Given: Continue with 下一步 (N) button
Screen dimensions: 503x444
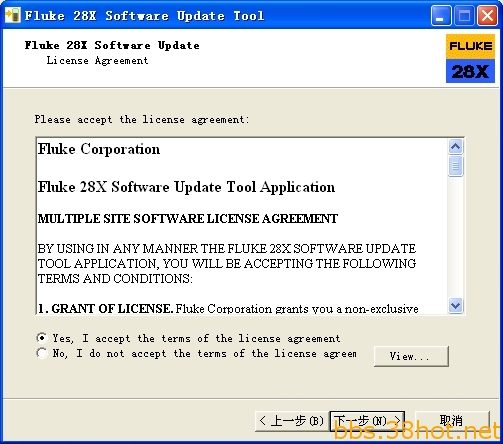Looking at the screenshot, I should pos(367,421).
